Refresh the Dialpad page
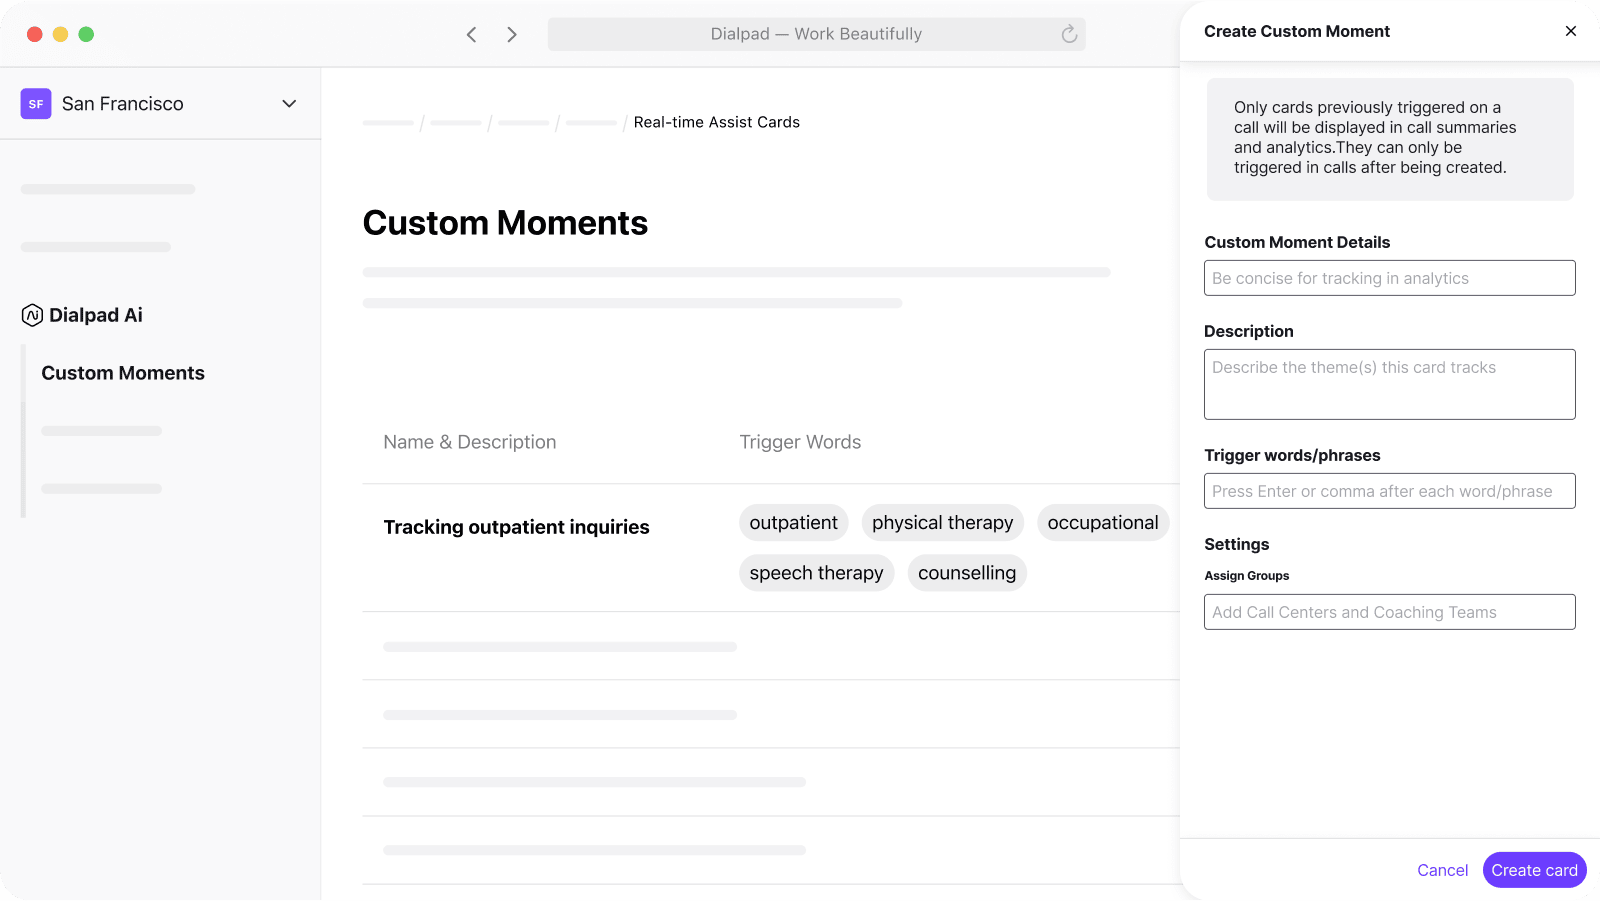1600x901 pixels. click(x=1068, y=33)
